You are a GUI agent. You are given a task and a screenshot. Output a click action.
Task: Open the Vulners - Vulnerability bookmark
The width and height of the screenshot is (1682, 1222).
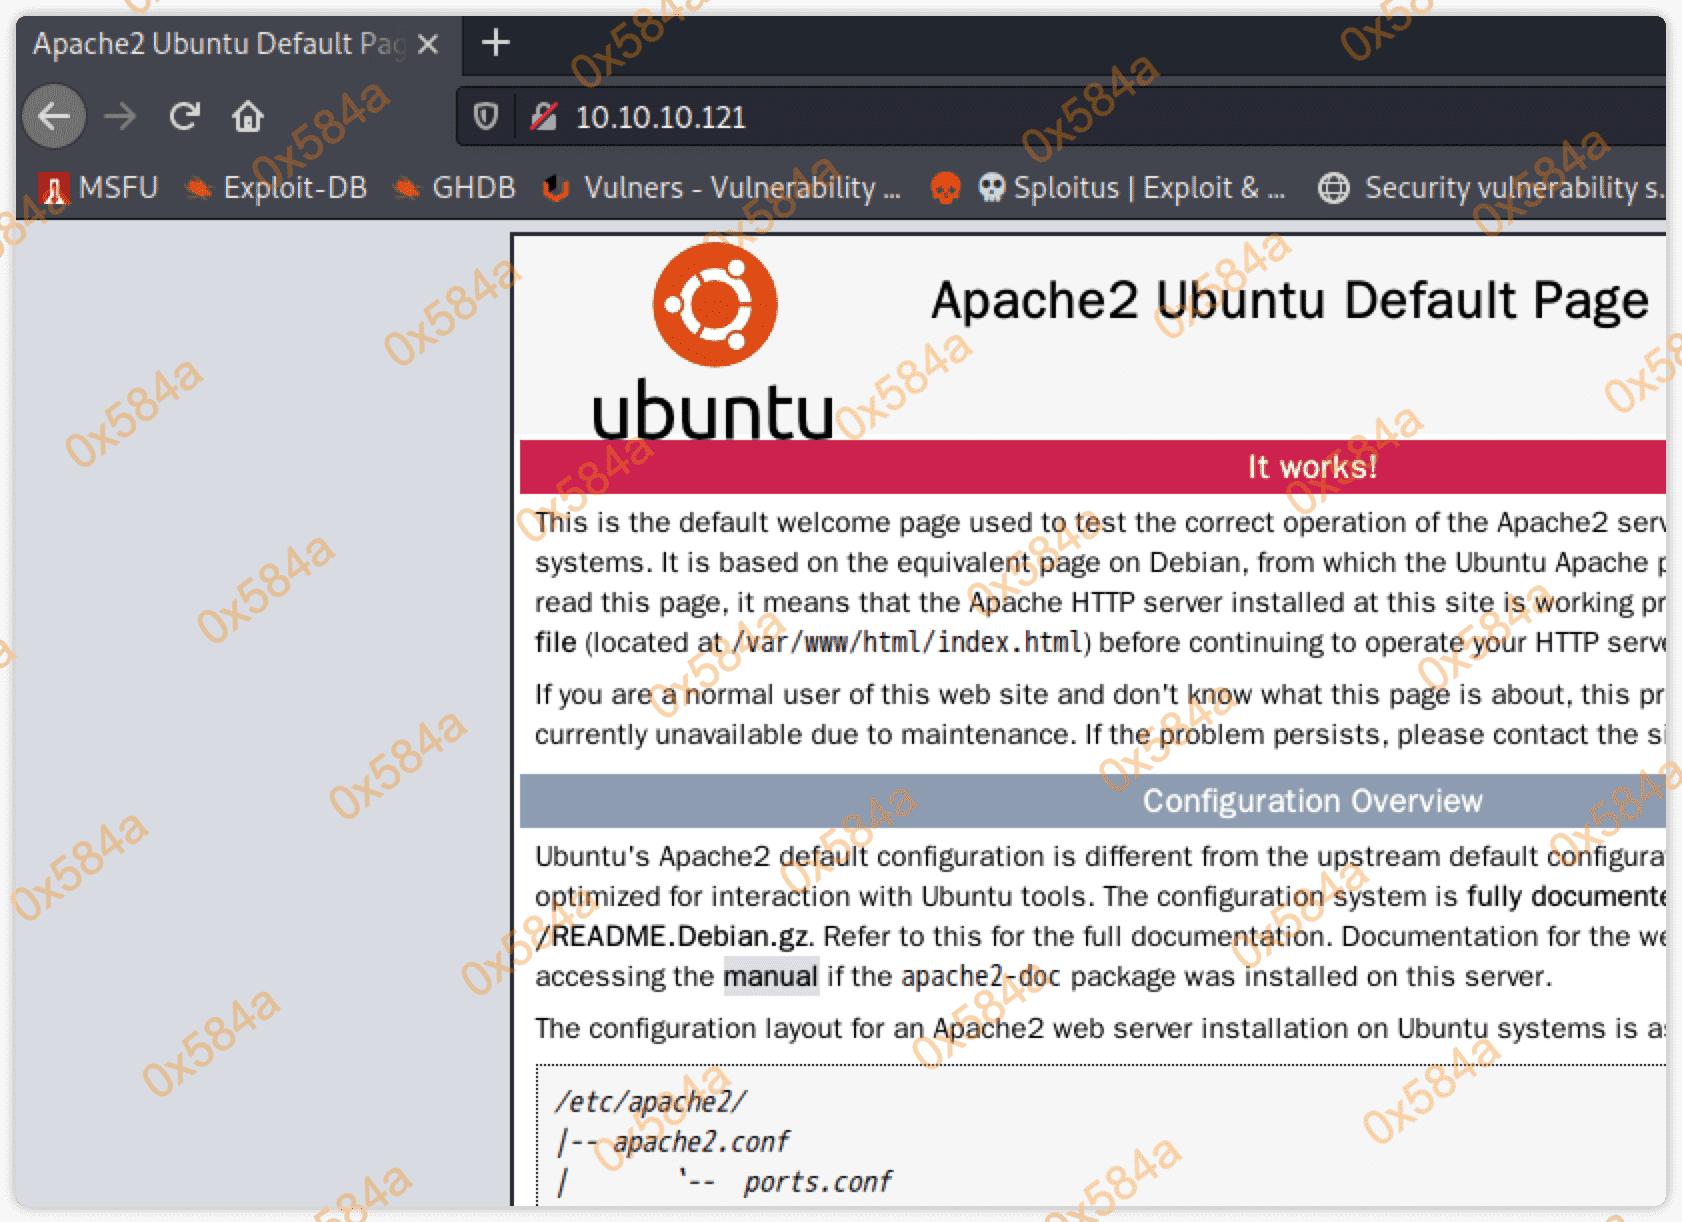point(722,188)
